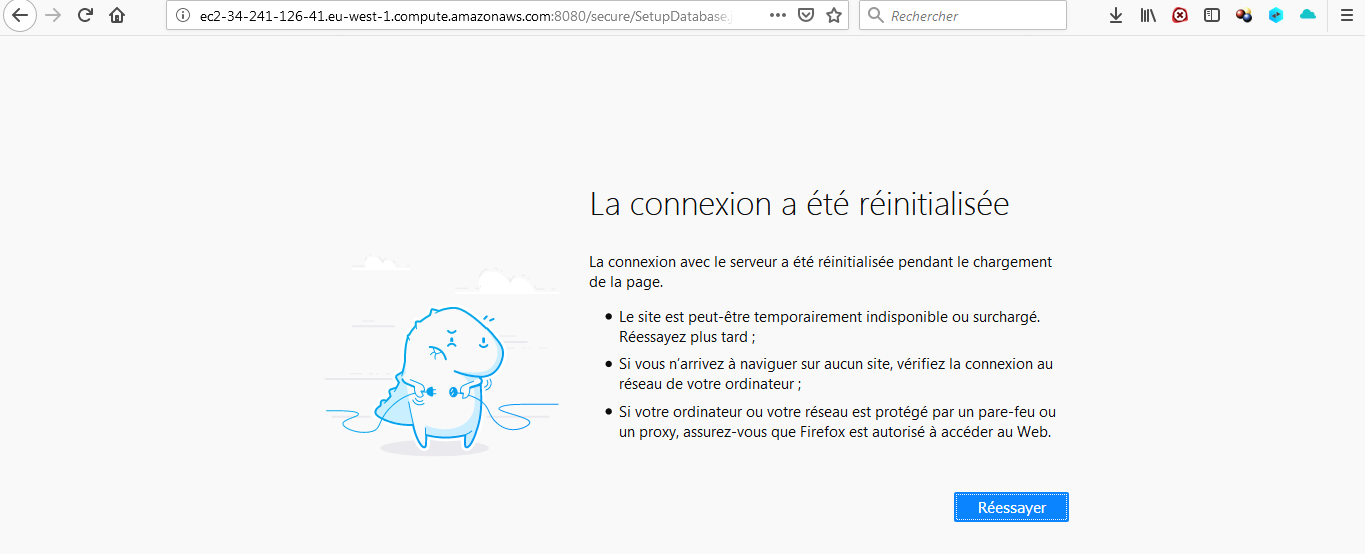Toggle the sidebar view

click(x=1212, y=16)
